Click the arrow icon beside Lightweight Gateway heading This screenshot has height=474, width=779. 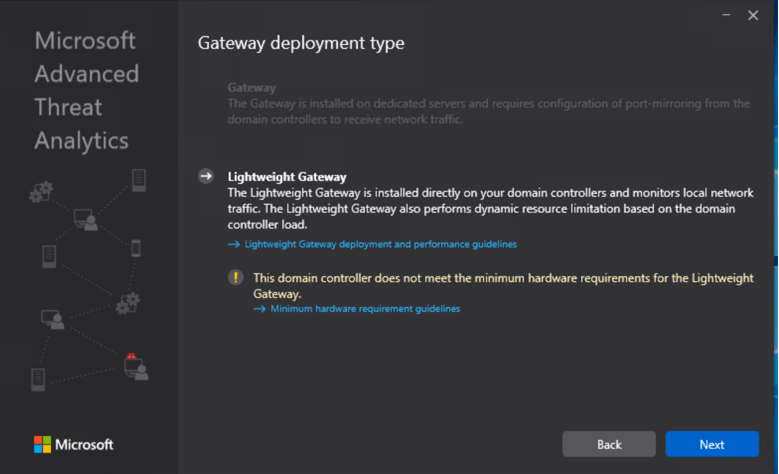click(206, 176)
